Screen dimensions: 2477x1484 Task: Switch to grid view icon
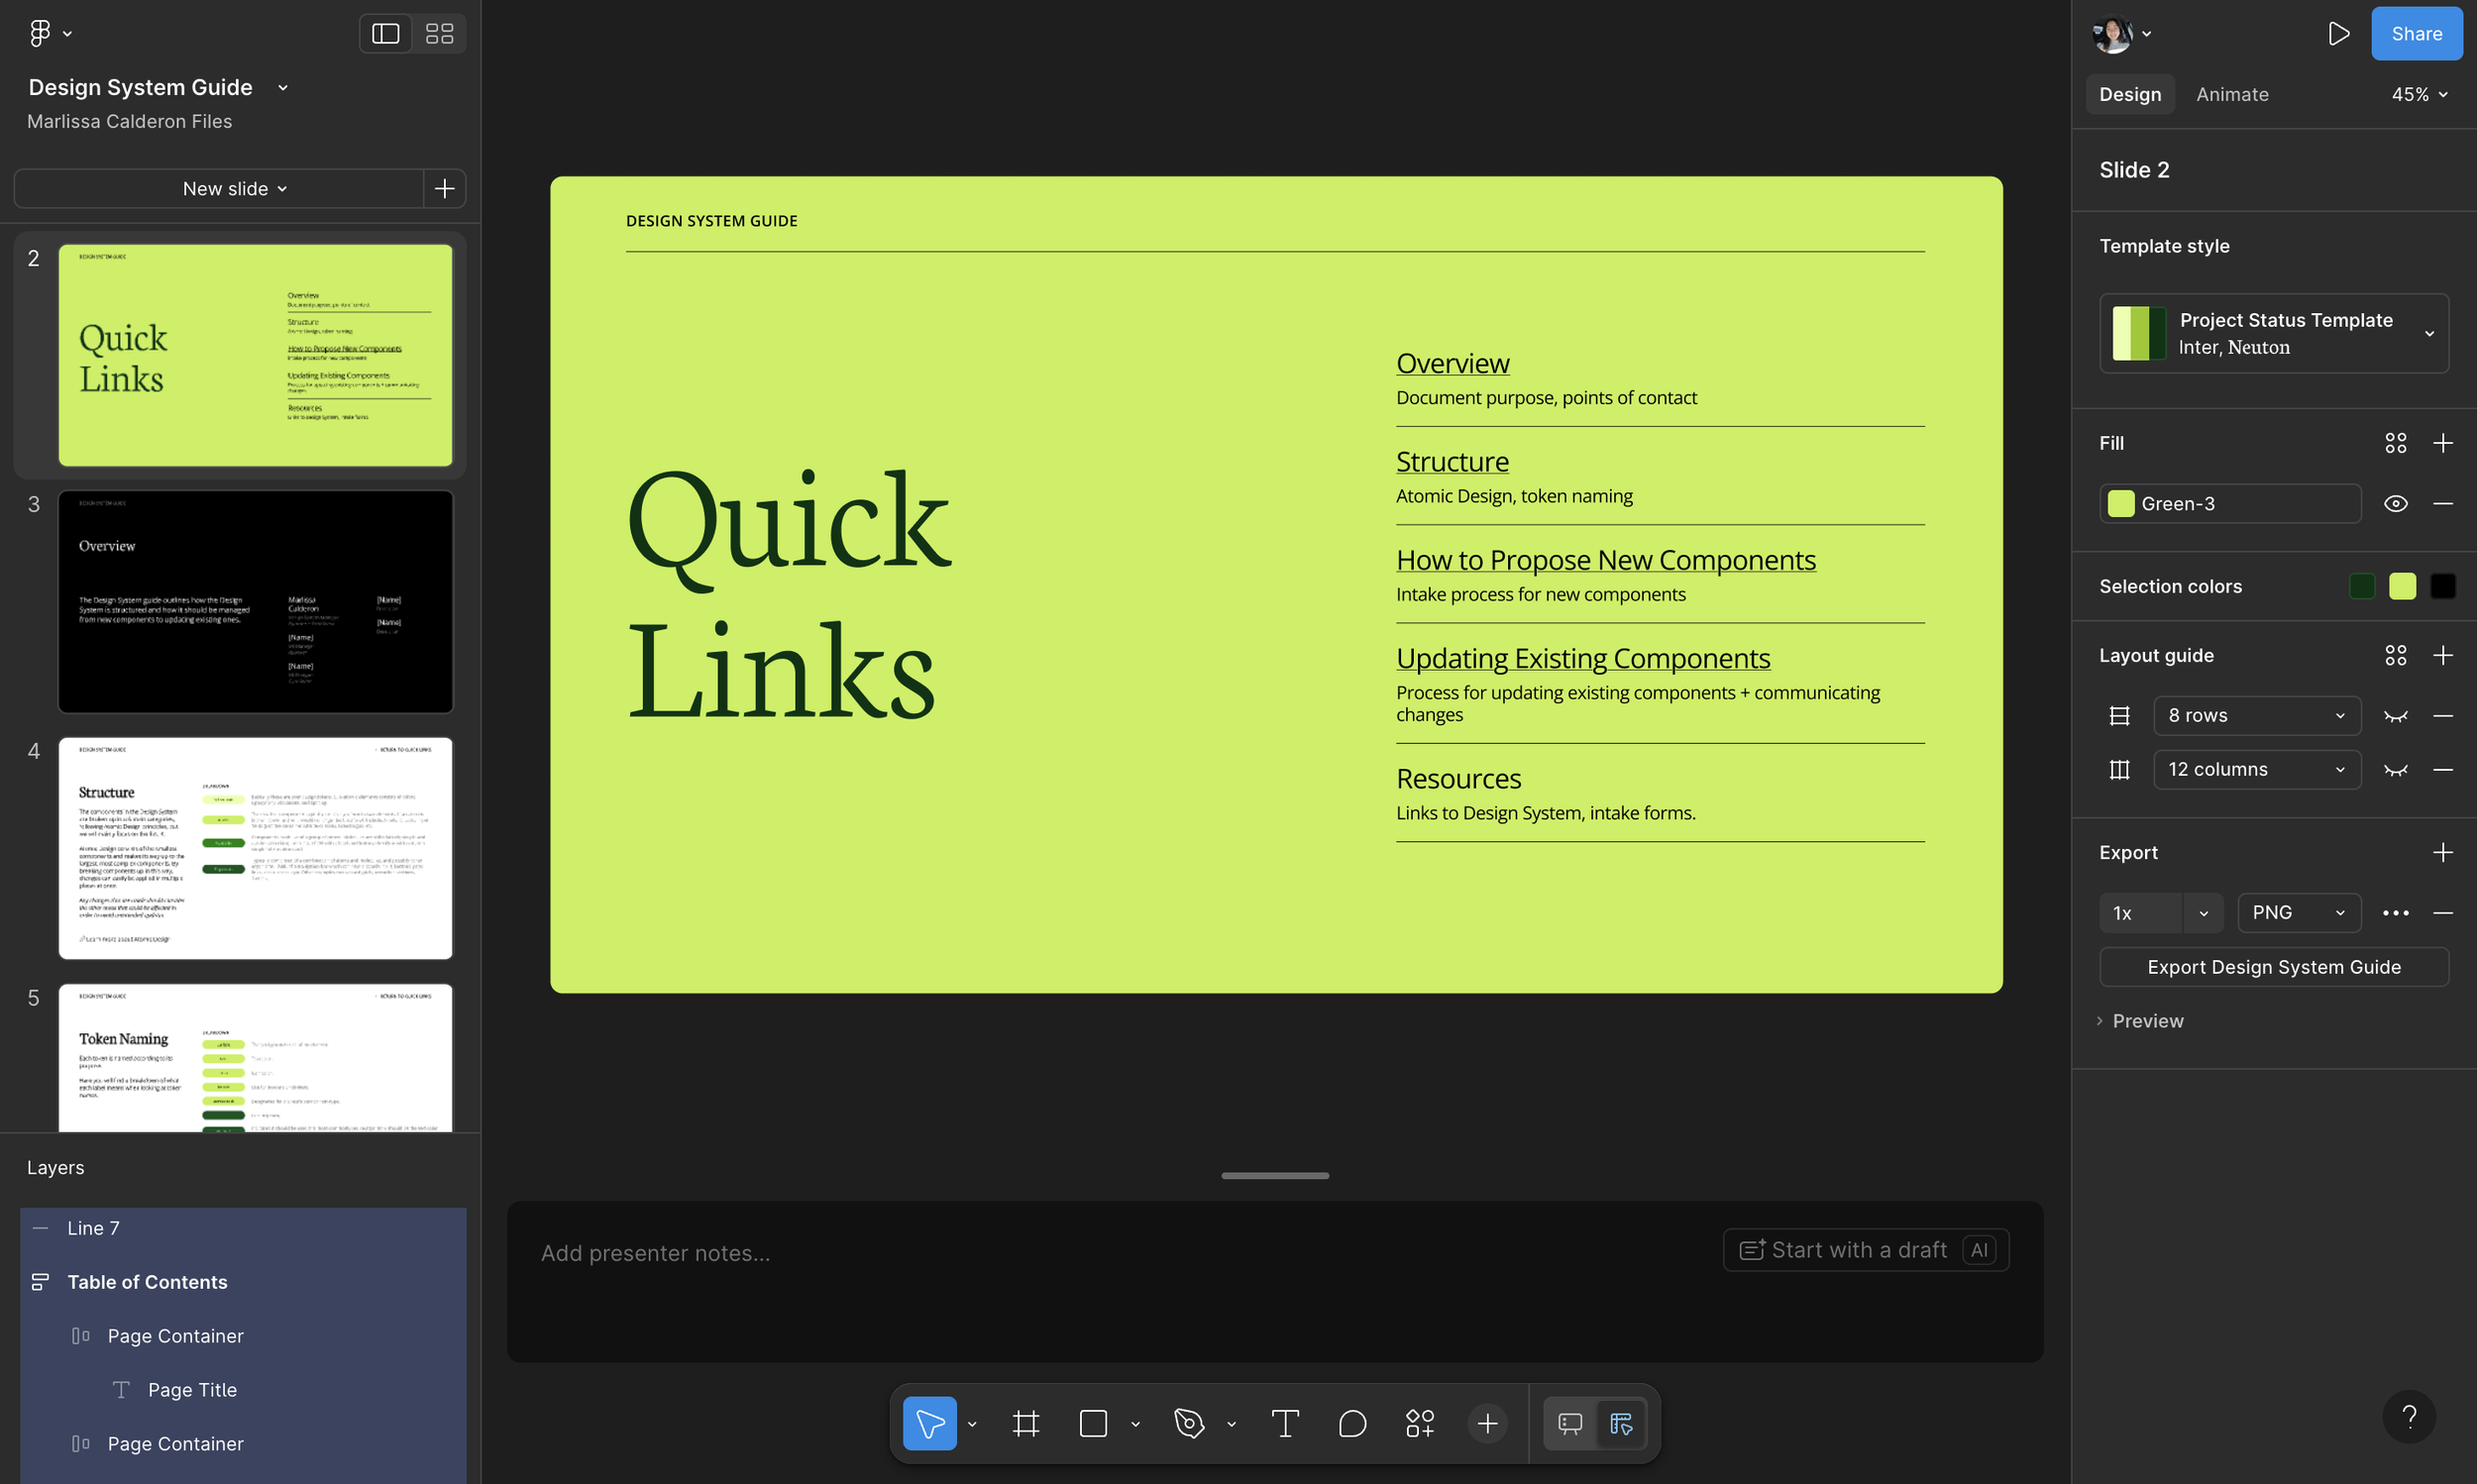(x=439, y=34)
